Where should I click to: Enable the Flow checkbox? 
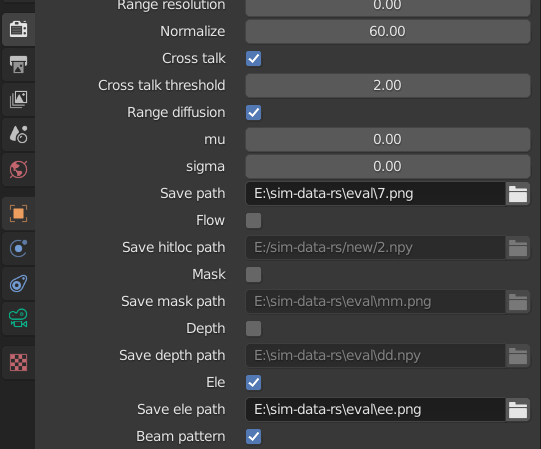253,221
